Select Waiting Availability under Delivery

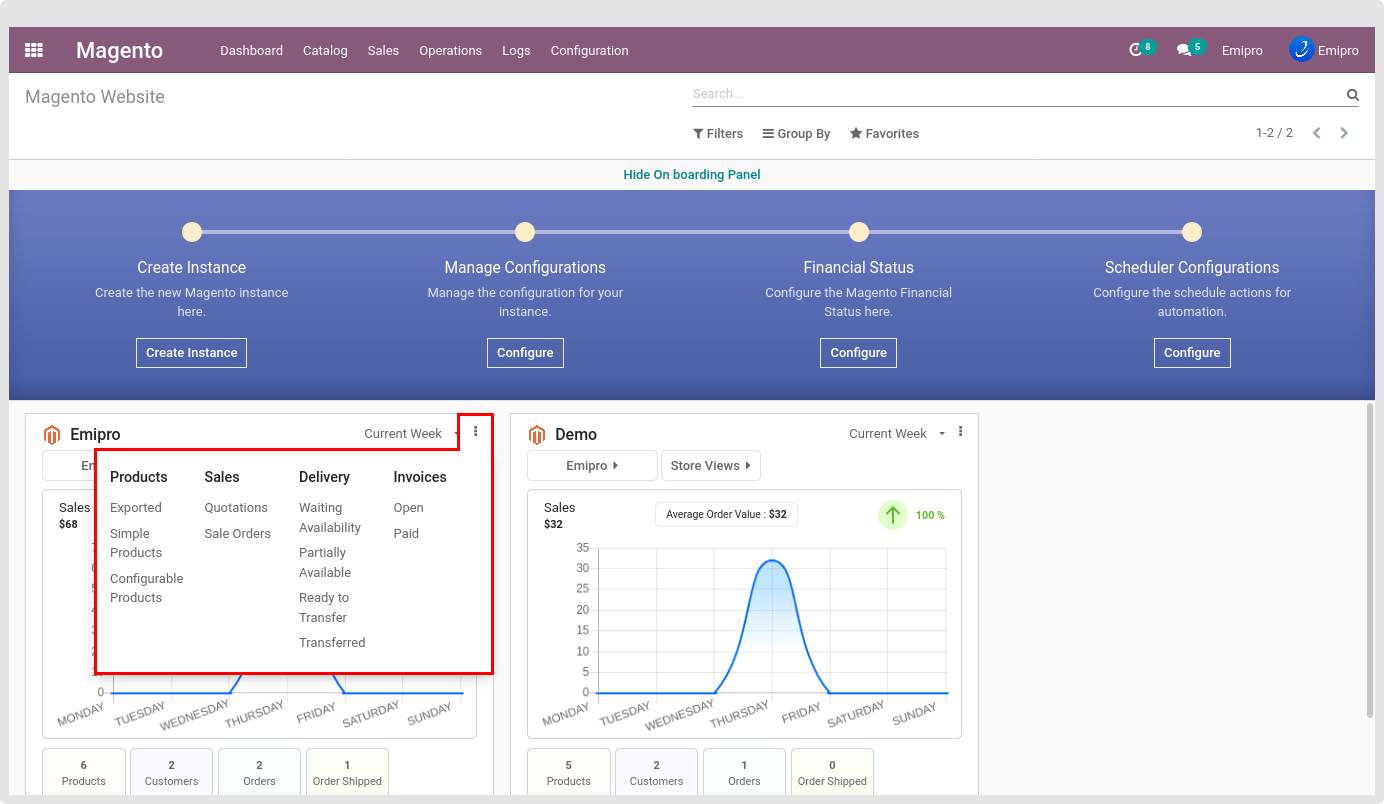coord(330,518)
